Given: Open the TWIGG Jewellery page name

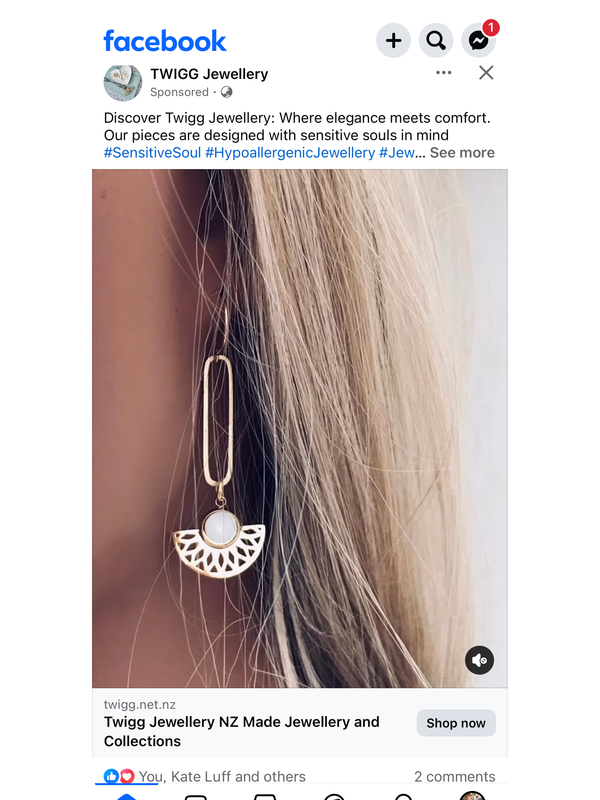Looking at the screenshot, I should (209, 74).
